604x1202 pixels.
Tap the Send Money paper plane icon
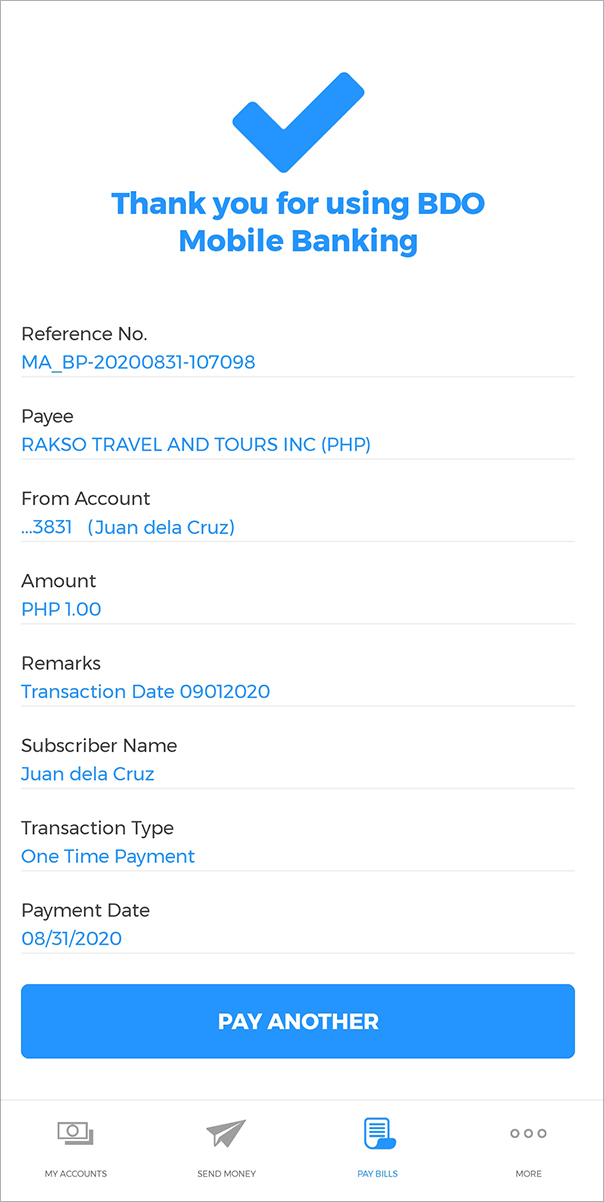tap(226, 1133)
